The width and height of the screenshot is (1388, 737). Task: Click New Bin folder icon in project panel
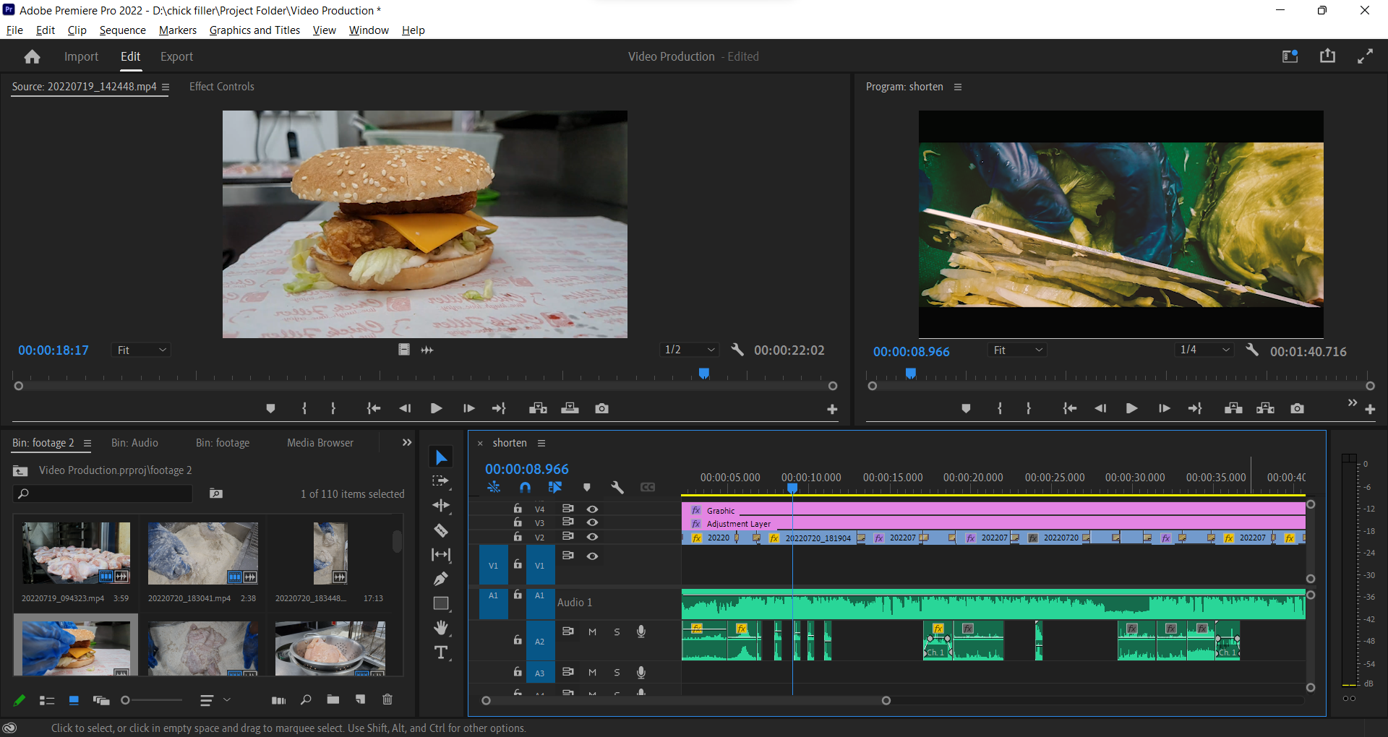[x=333, y=700]
